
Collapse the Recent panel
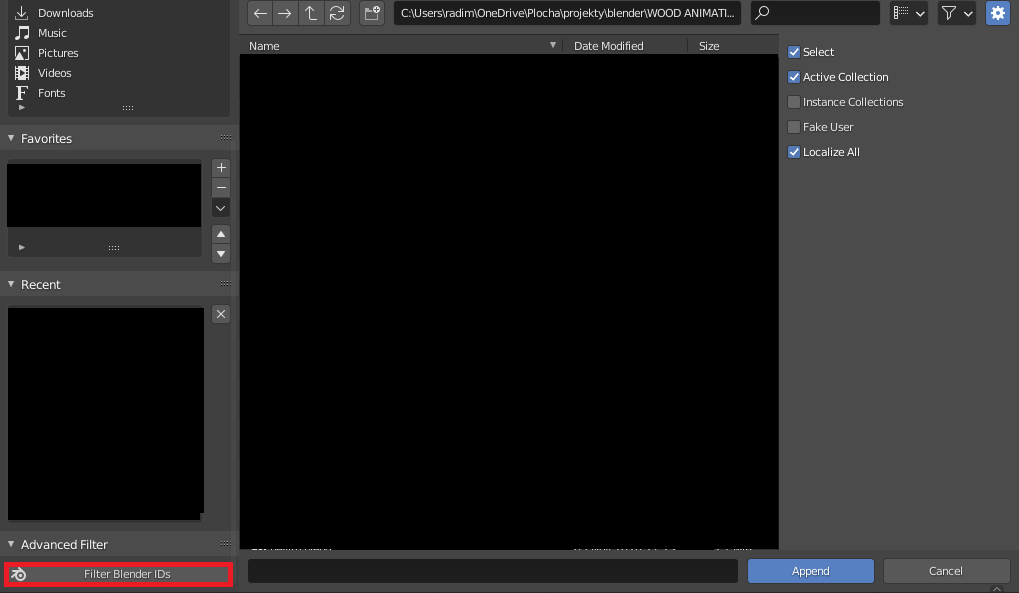coord(12,285)
